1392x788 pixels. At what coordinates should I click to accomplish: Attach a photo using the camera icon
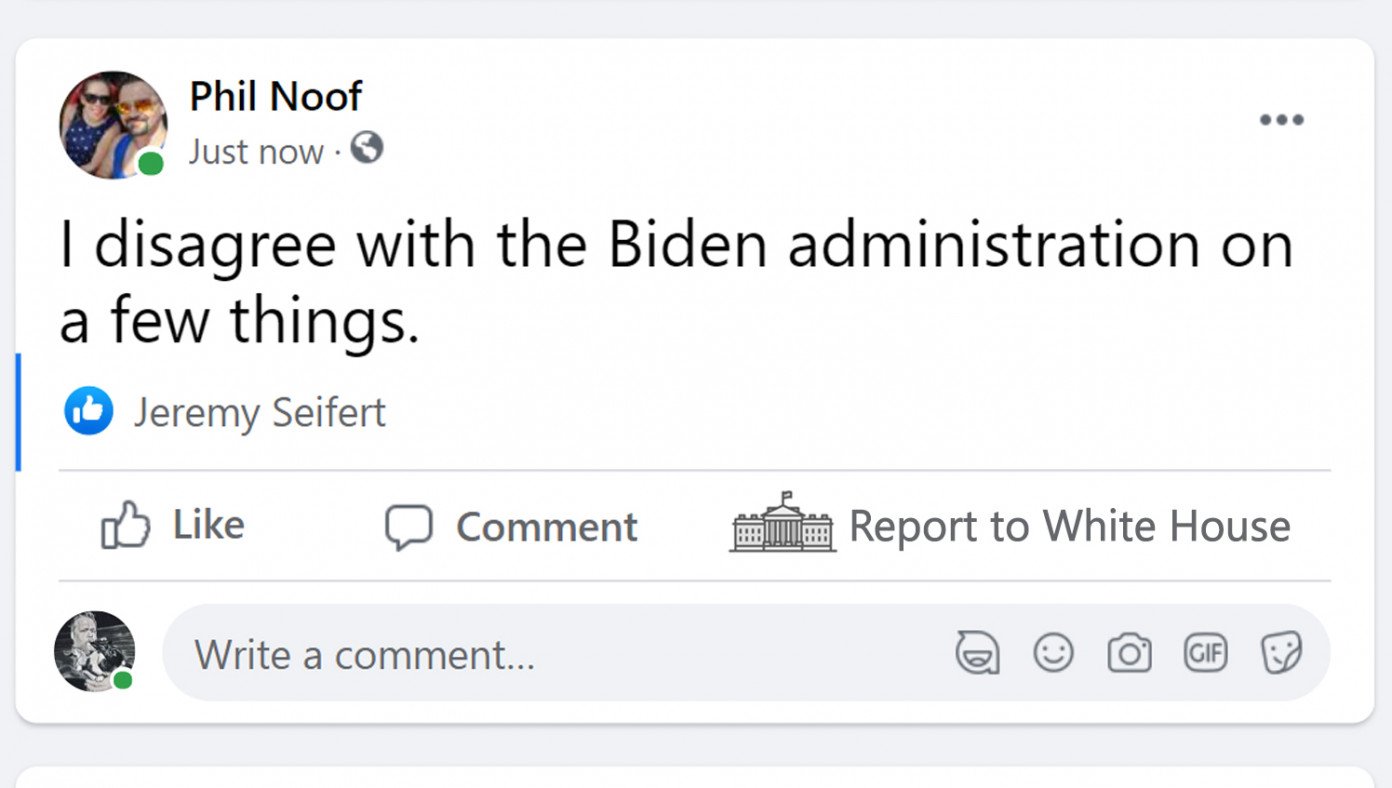[x=1129, y=654]
